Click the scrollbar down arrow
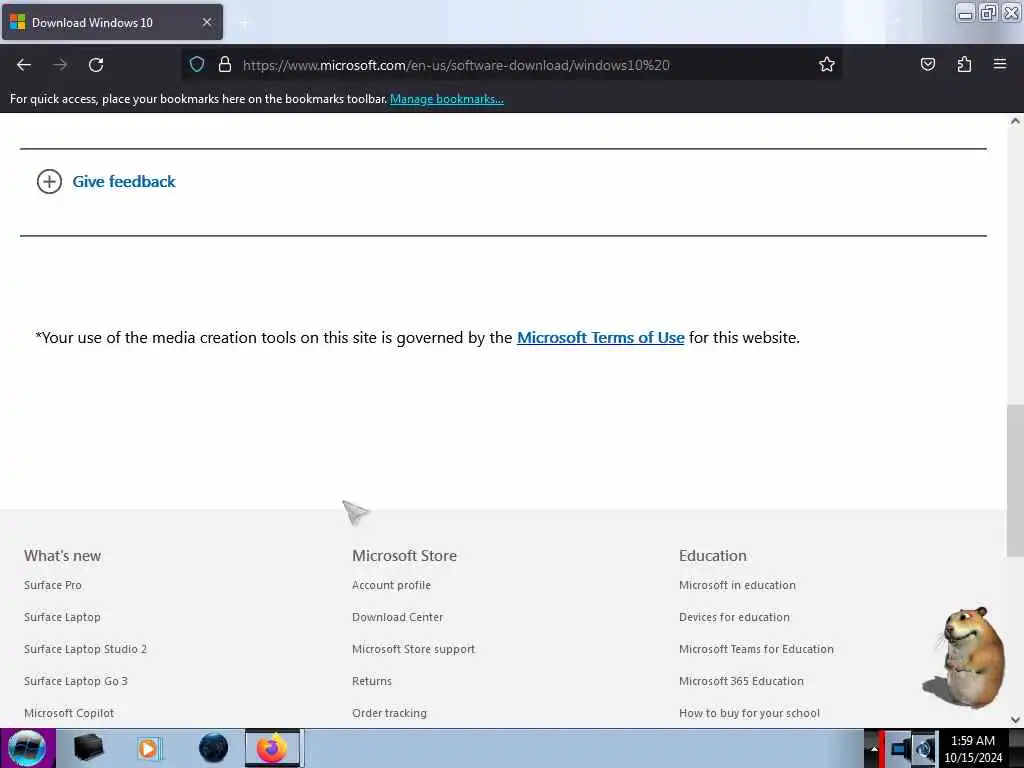The image size is (1024, 768). pyautogui.click(x=1015, y=720)
